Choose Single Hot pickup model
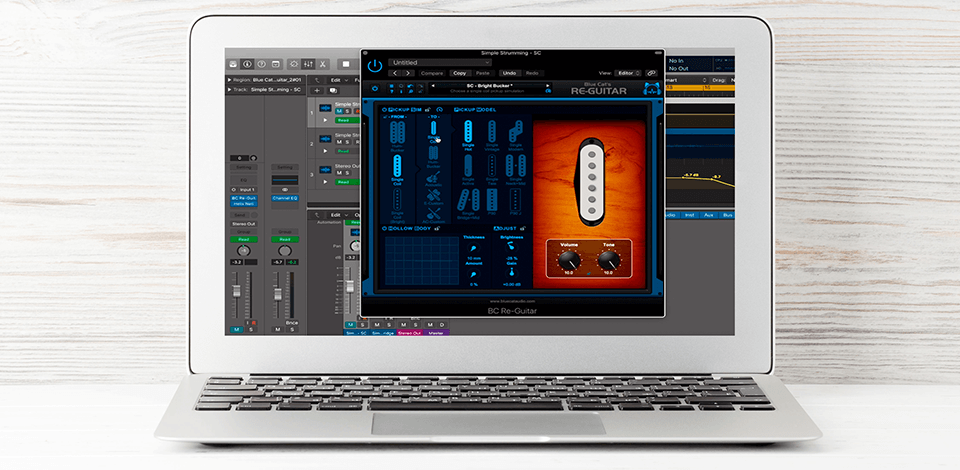 click(x=468, y=135)
